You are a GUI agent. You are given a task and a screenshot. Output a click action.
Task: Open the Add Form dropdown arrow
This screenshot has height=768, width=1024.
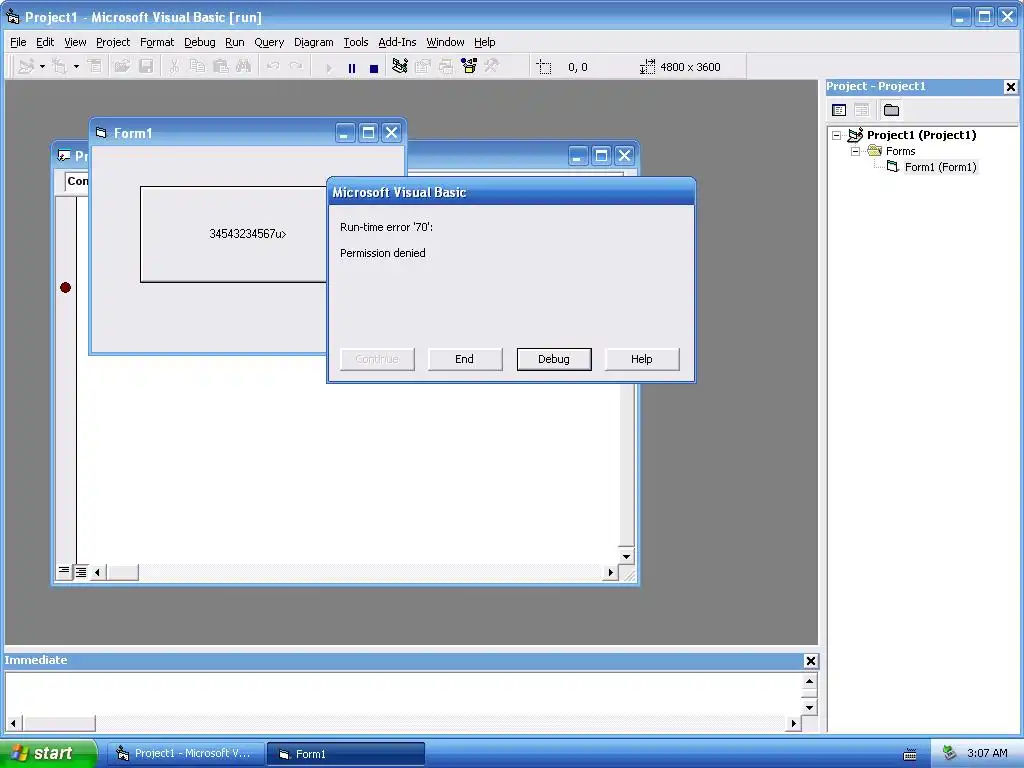[76, 67]
